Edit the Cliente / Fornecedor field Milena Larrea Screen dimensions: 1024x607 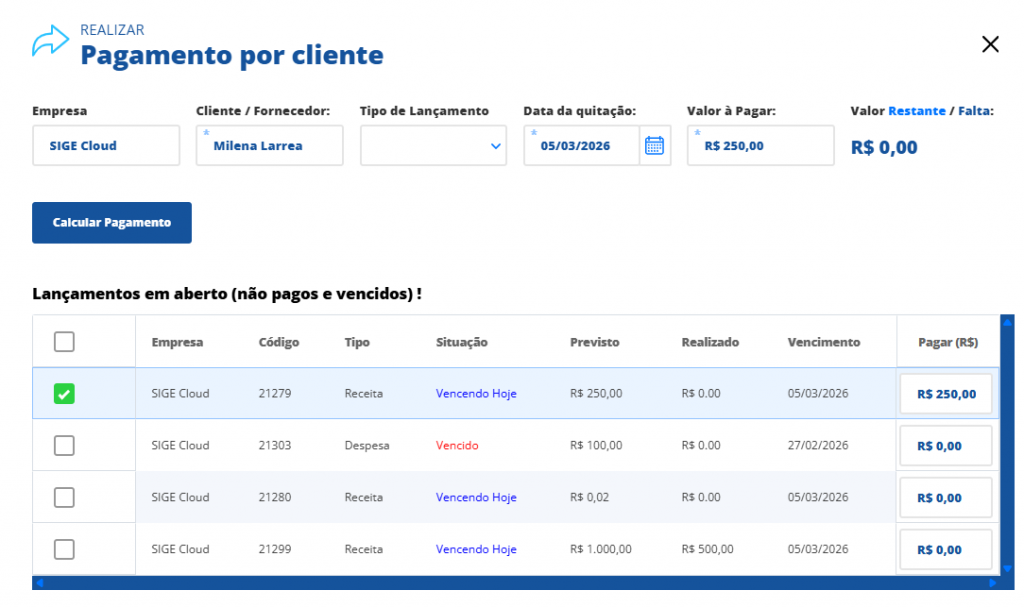point(269,146)
